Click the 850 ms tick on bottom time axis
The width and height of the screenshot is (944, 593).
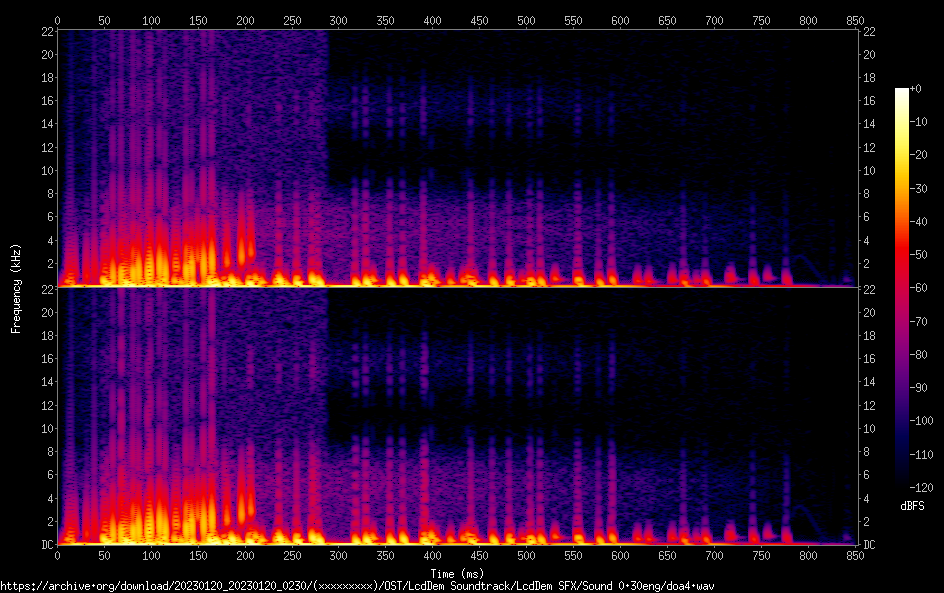855,555
